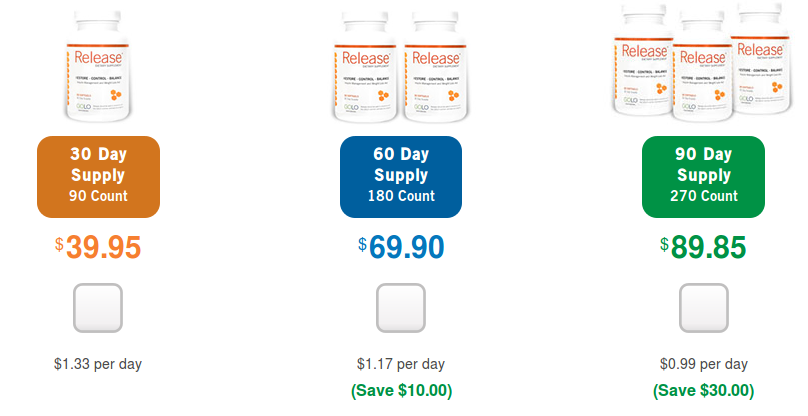Select the two Release bottles image
The height and width of the screenshot is (416, 808).
click(401, 66)
